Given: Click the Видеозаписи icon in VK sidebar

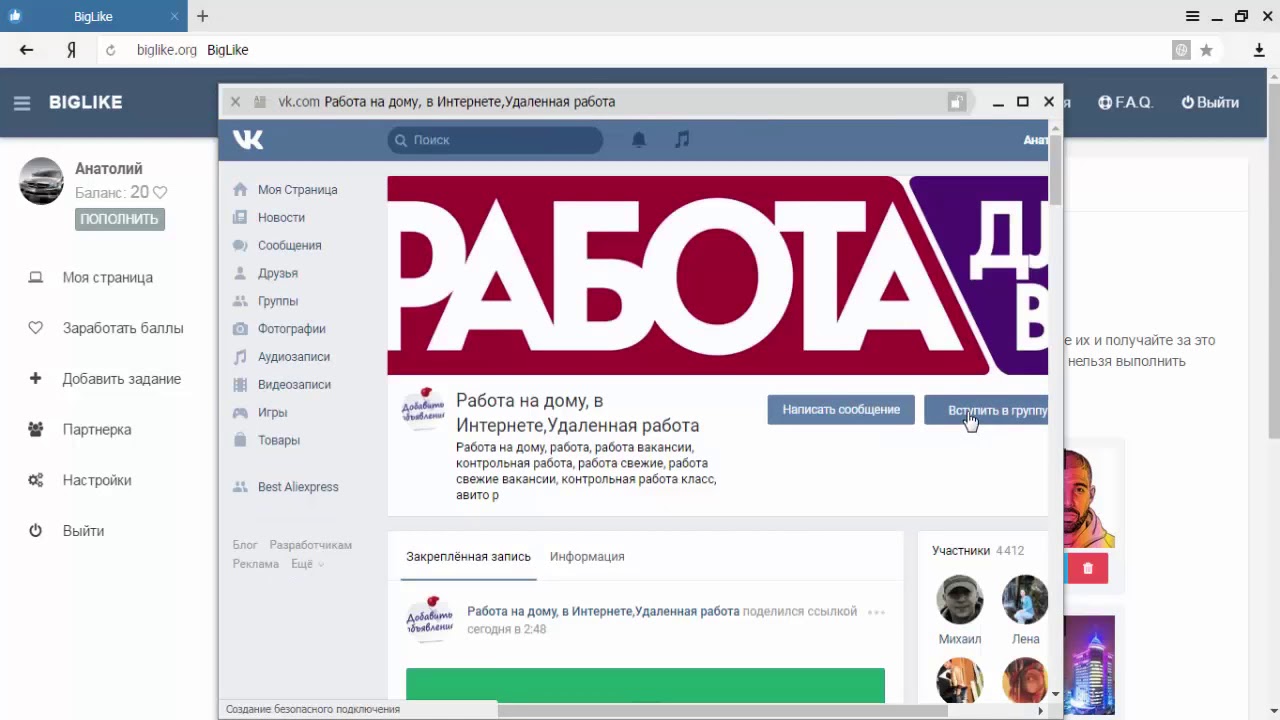Looking at the screenshot, I should click(240, 385).
